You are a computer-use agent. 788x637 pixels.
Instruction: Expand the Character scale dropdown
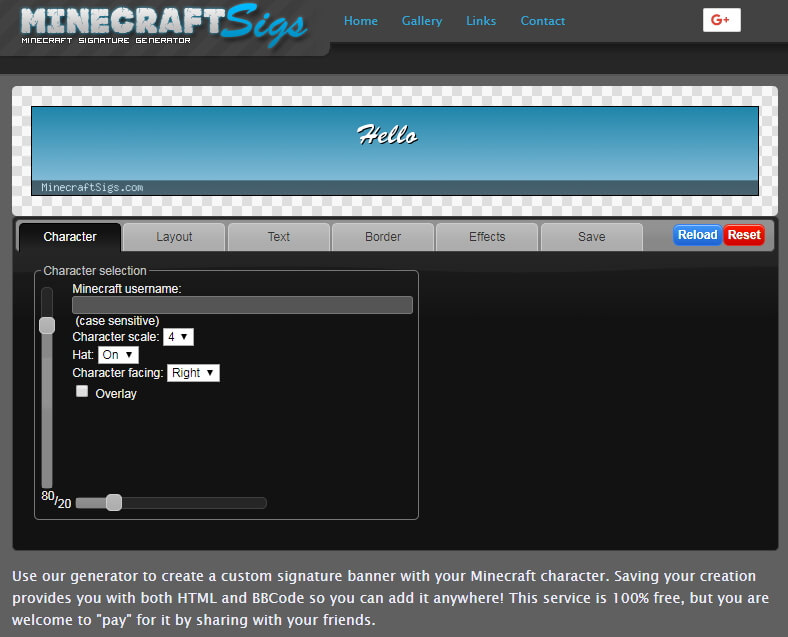pyautogui.click(x=178, y=337)
